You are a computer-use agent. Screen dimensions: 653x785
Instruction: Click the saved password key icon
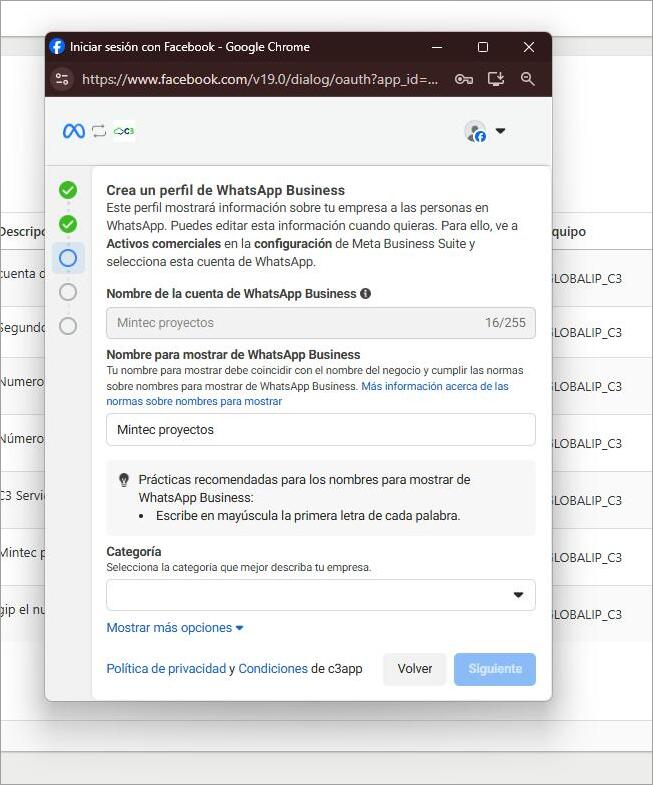464,79
